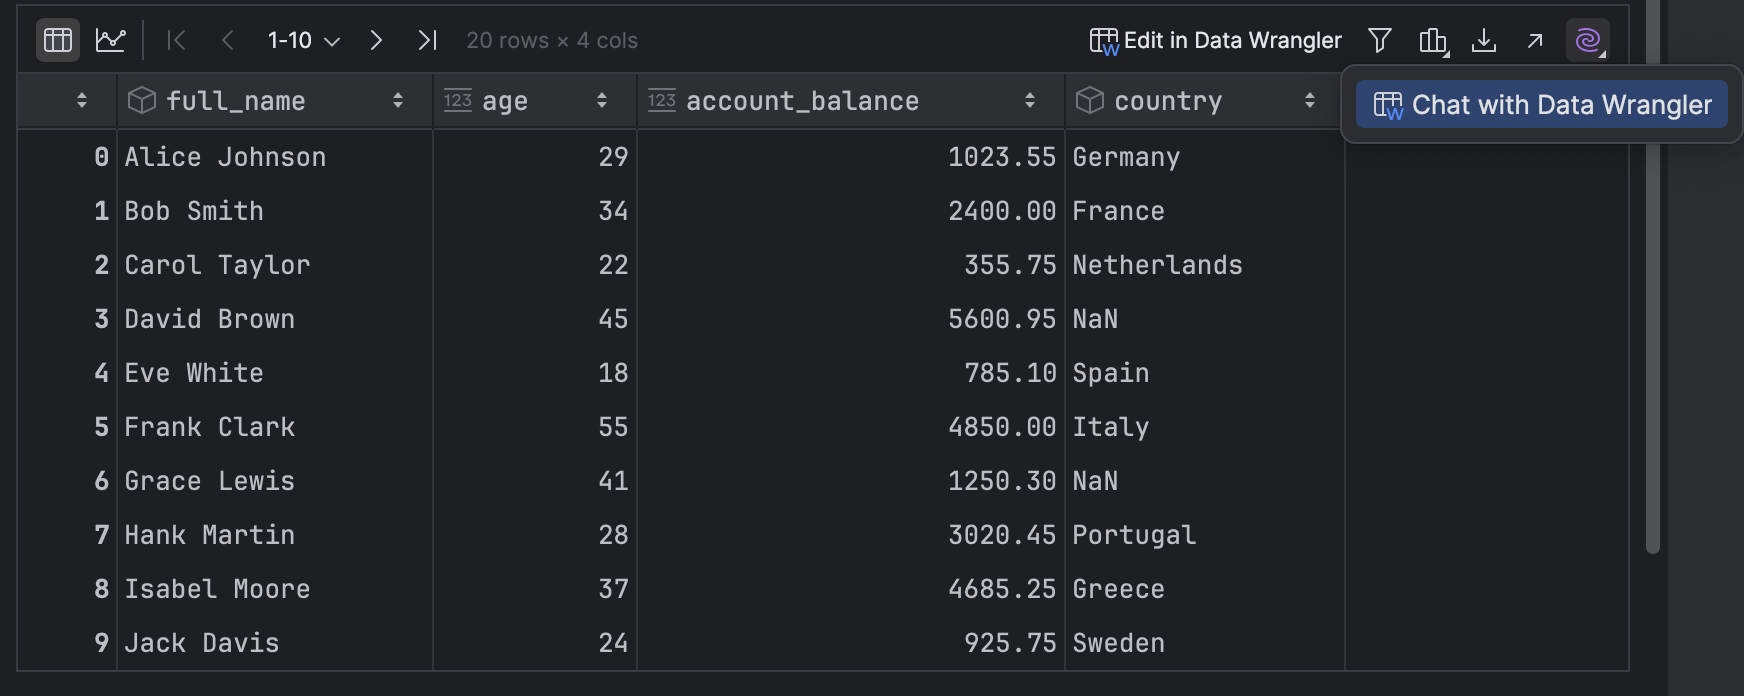Select the Netherlands country cell
This screenshot has width=1744, height=696.
pyautogui.click(x=1157, y=265)
